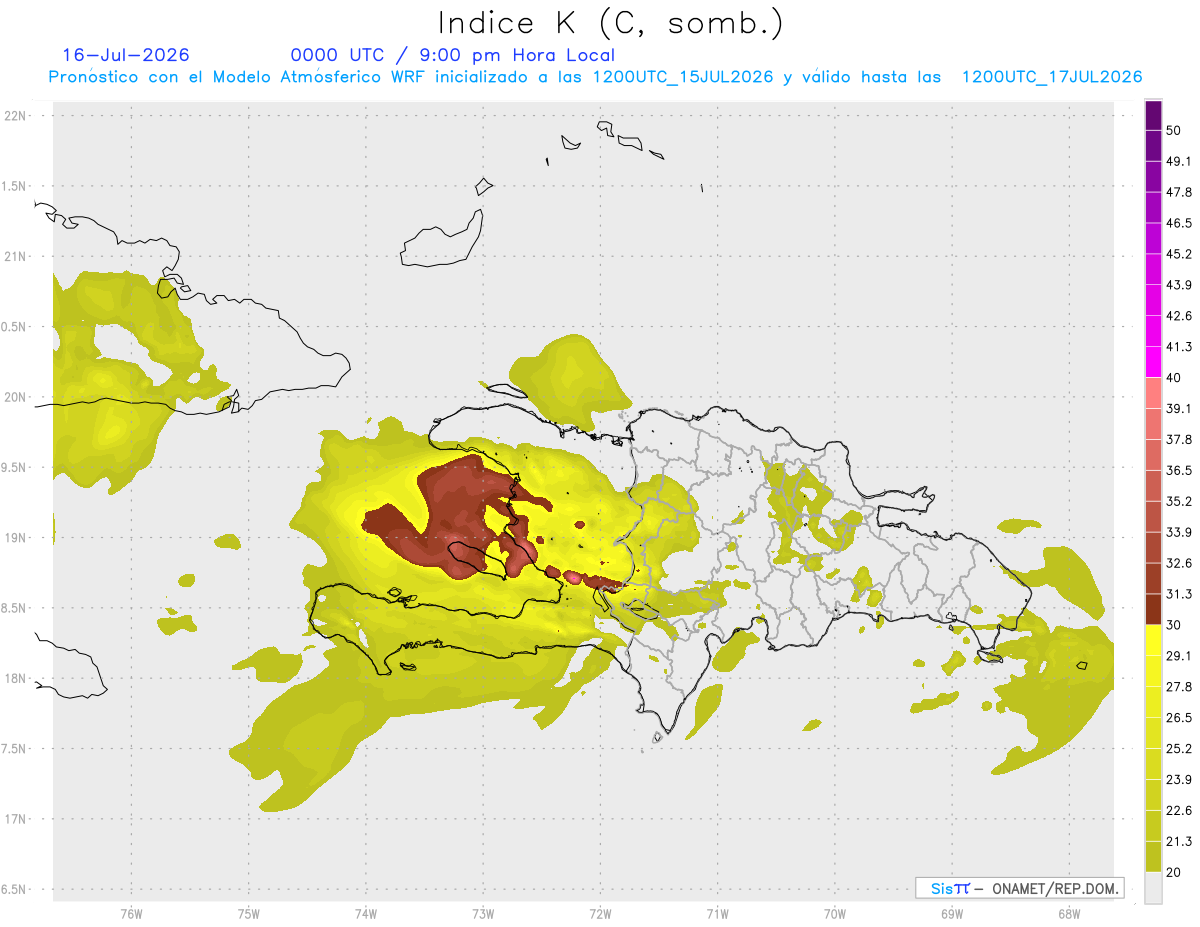Image resolution: width=1200 pixels, height=927 pixels.
Task: Click the colorbar value 46.5
Action: click(1179, 223)
